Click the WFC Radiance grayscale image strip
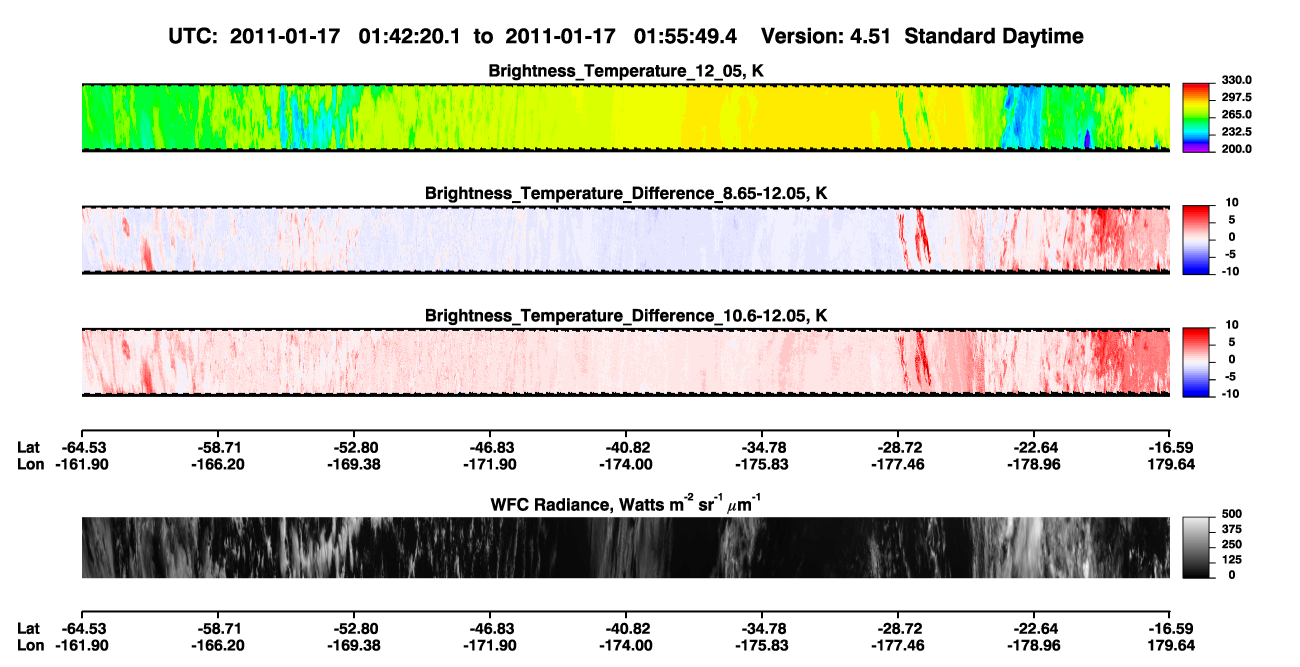Viewport: 1300px width, 667px height. click(x=626, y=547)
